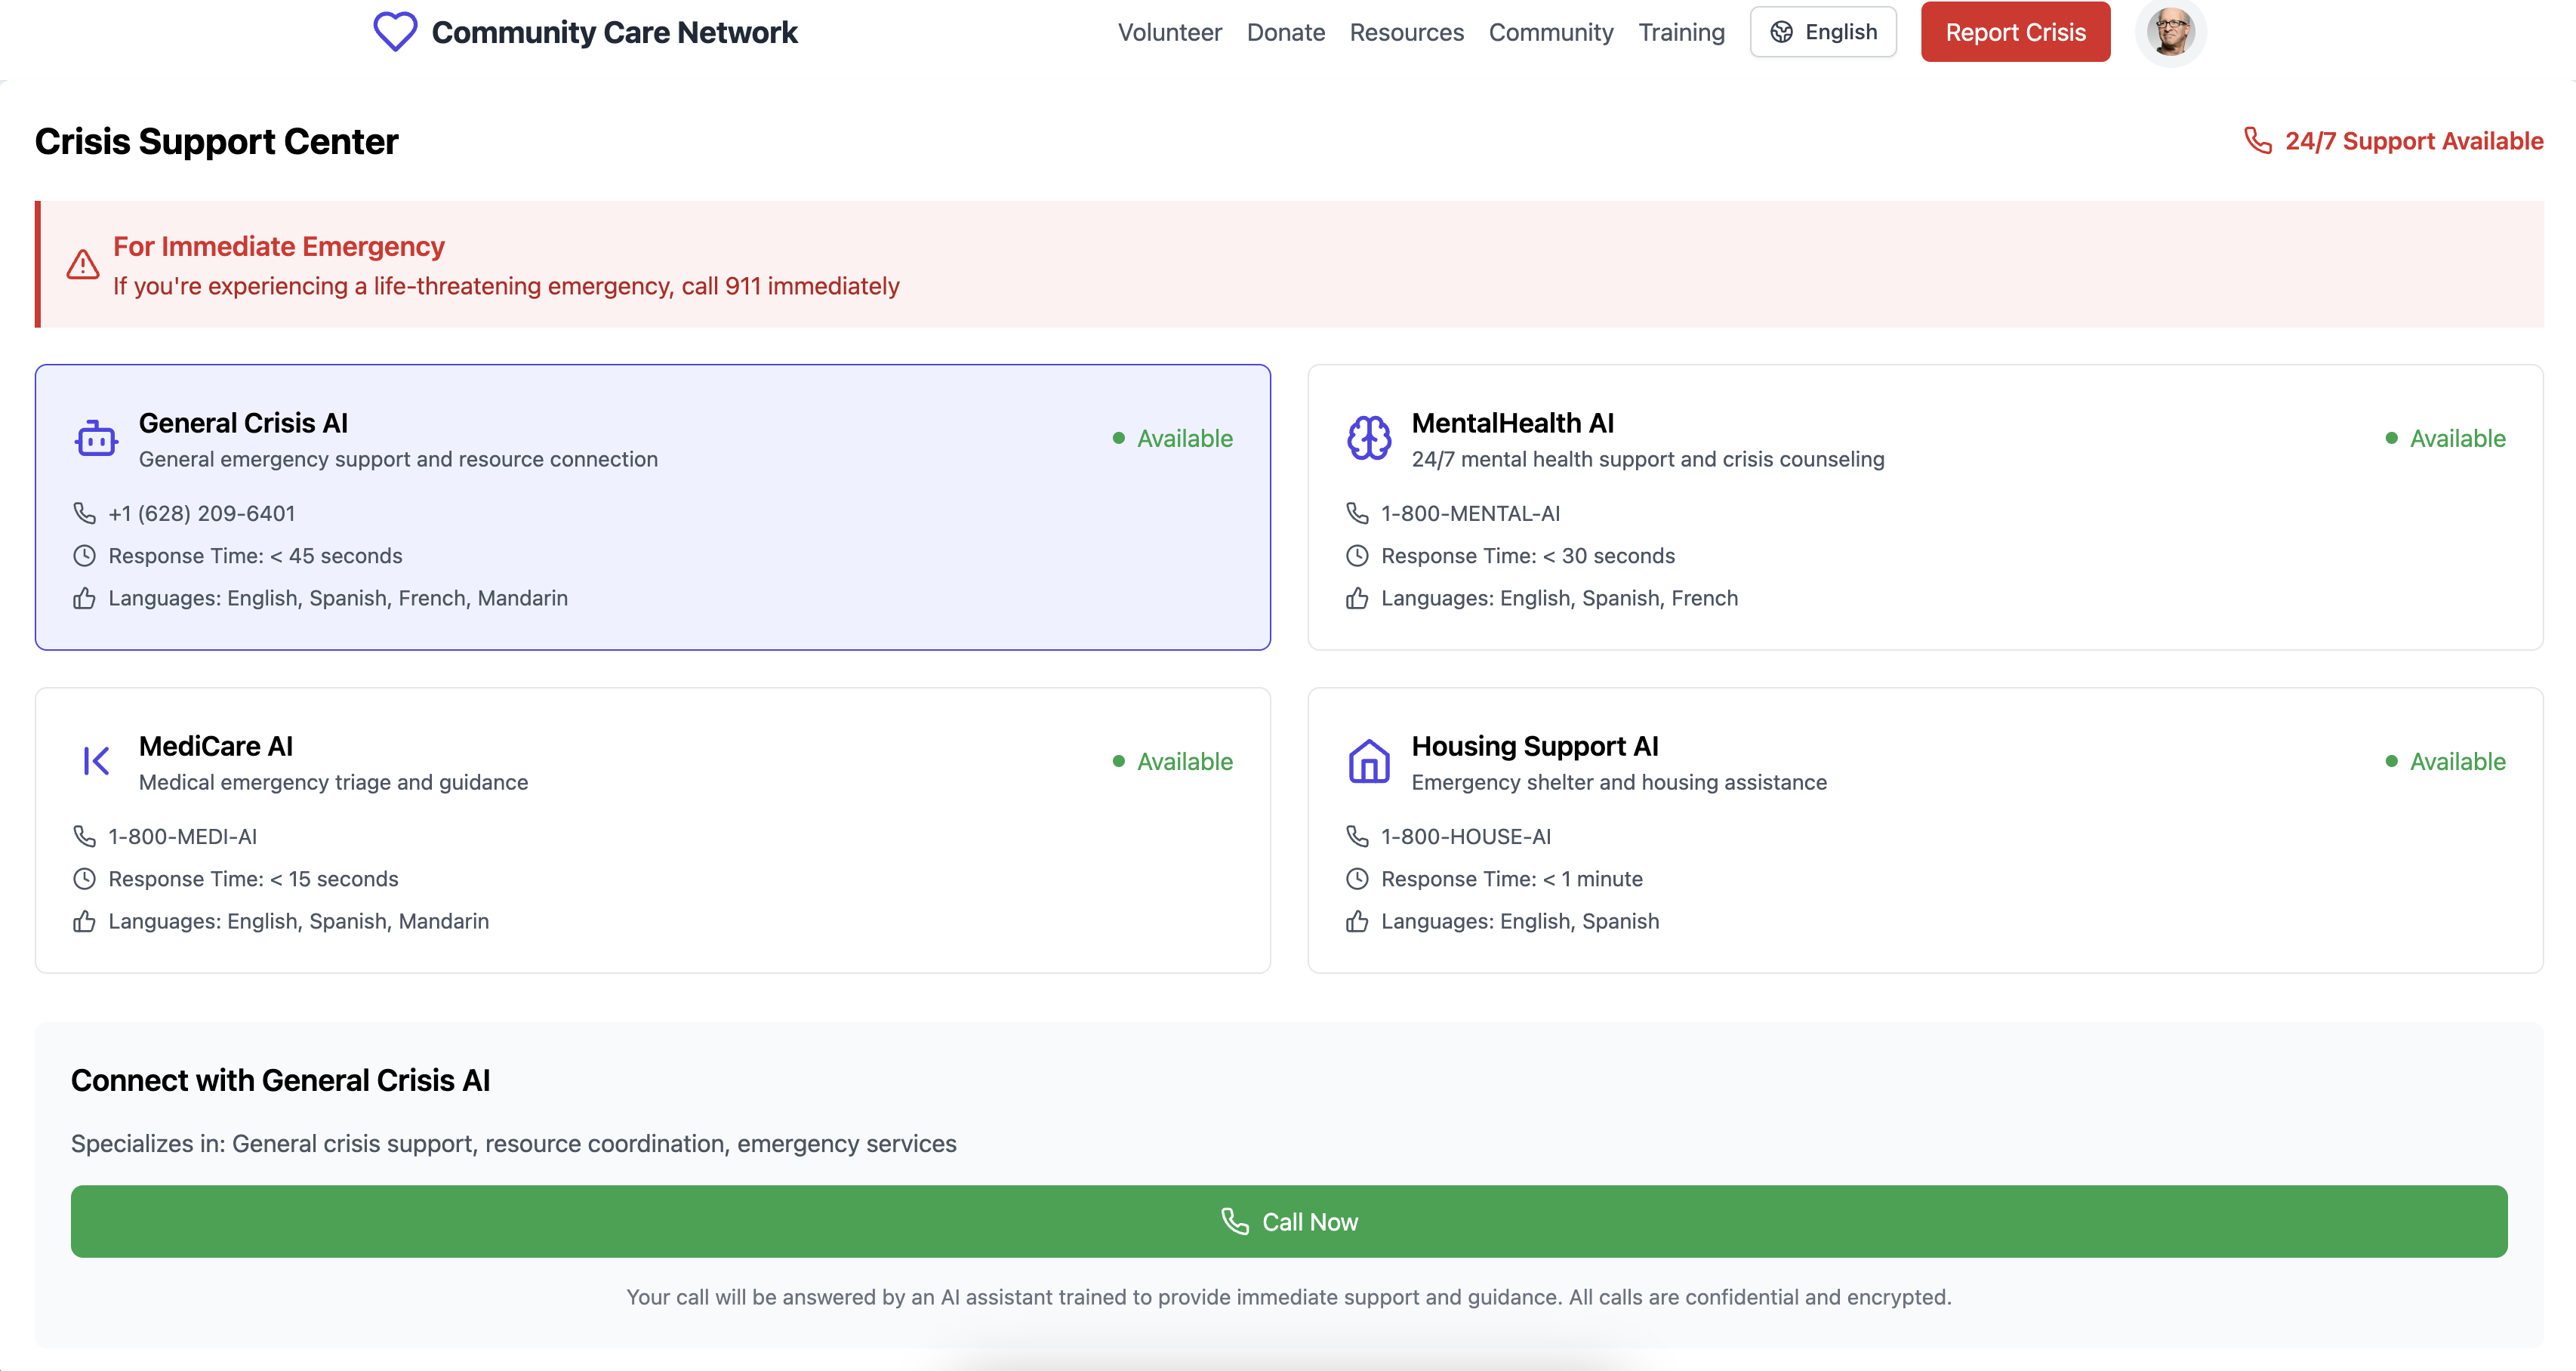Select the MediCare AI card
The height and width of the screenshot is (1371, 2576).
[x=652, y=830]
